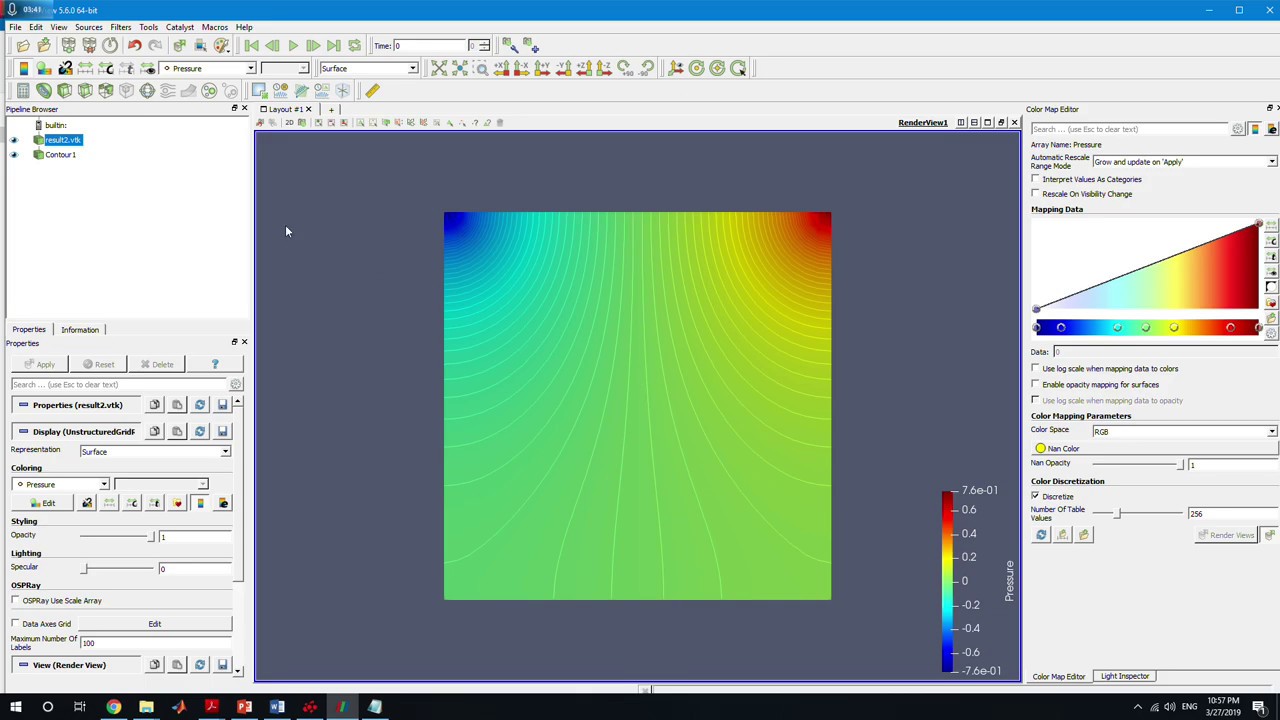Save Display properties as default icon
This screenshot has height=720, width=1280.
(x=222, y=431)
